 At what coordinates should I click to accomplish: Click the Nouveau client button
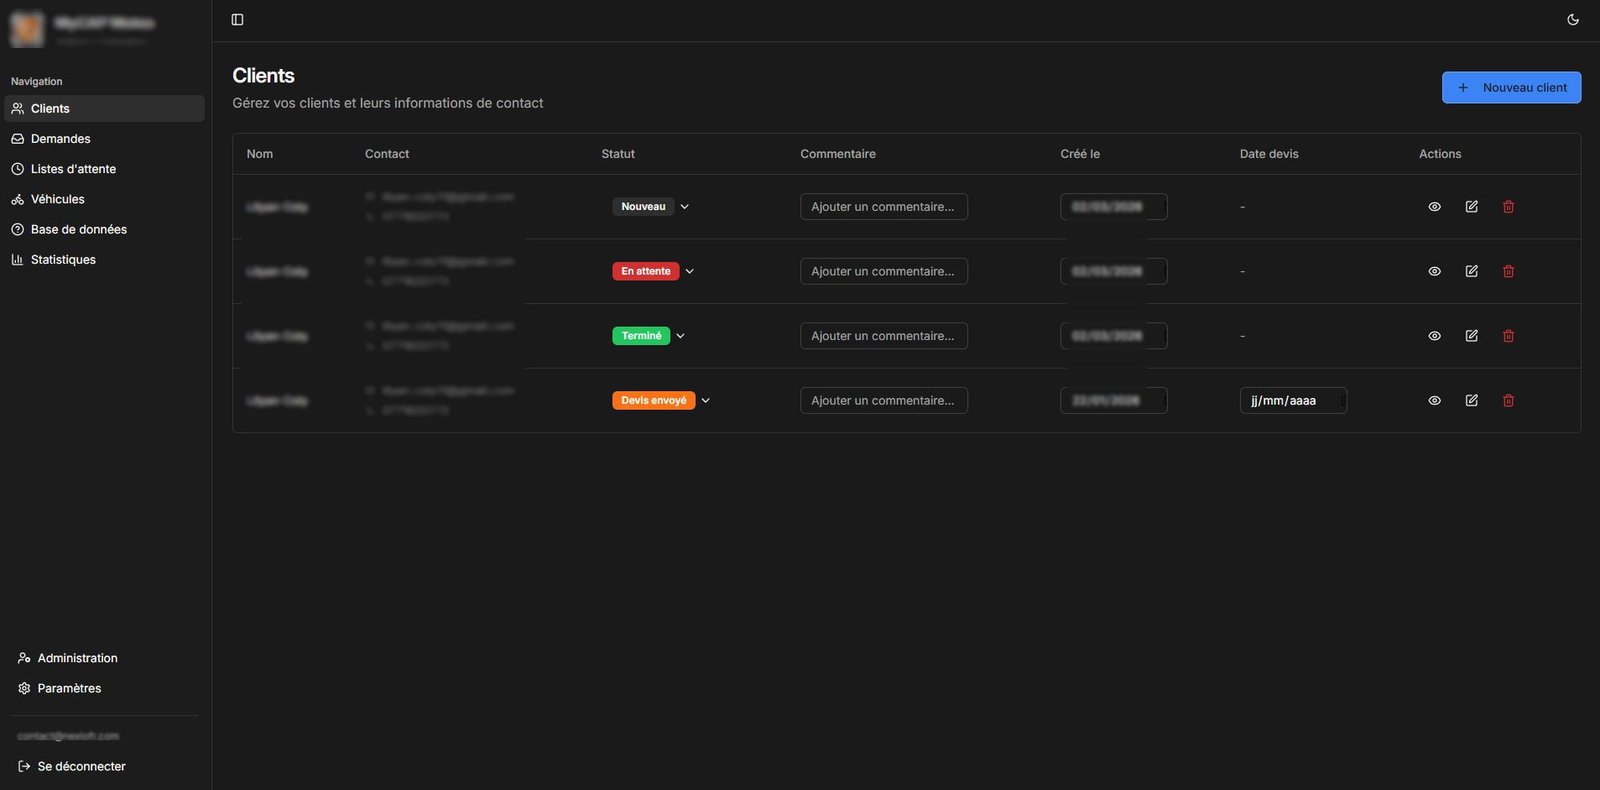click(1511, 88)
